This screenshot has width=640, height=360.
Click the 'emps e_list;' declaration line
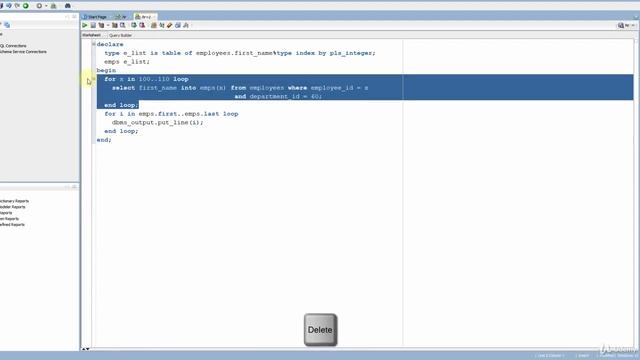click(127, 62)
